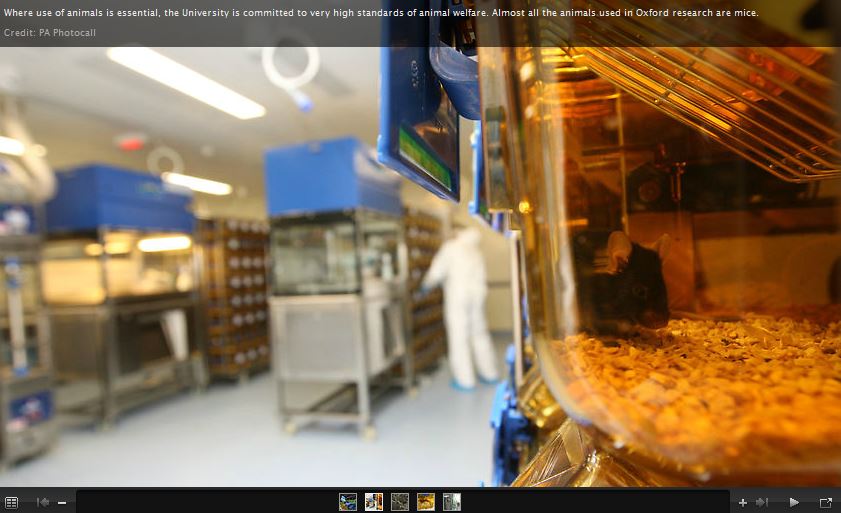
Task: Start slideshow with the play button
Action: [x=794, y=502]
